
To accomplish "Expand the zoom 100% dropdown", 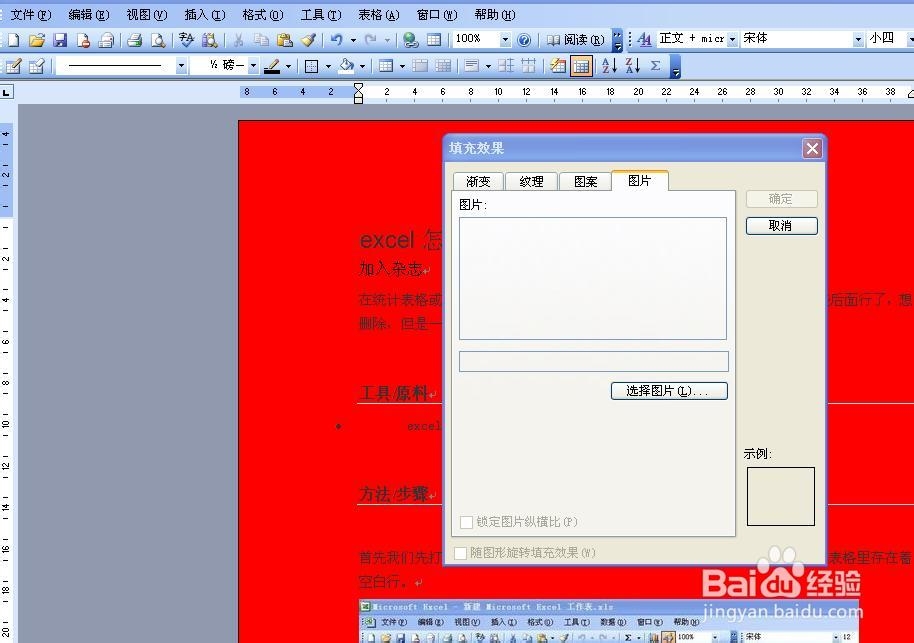I will pyautogui.click(x=505, y=40).
